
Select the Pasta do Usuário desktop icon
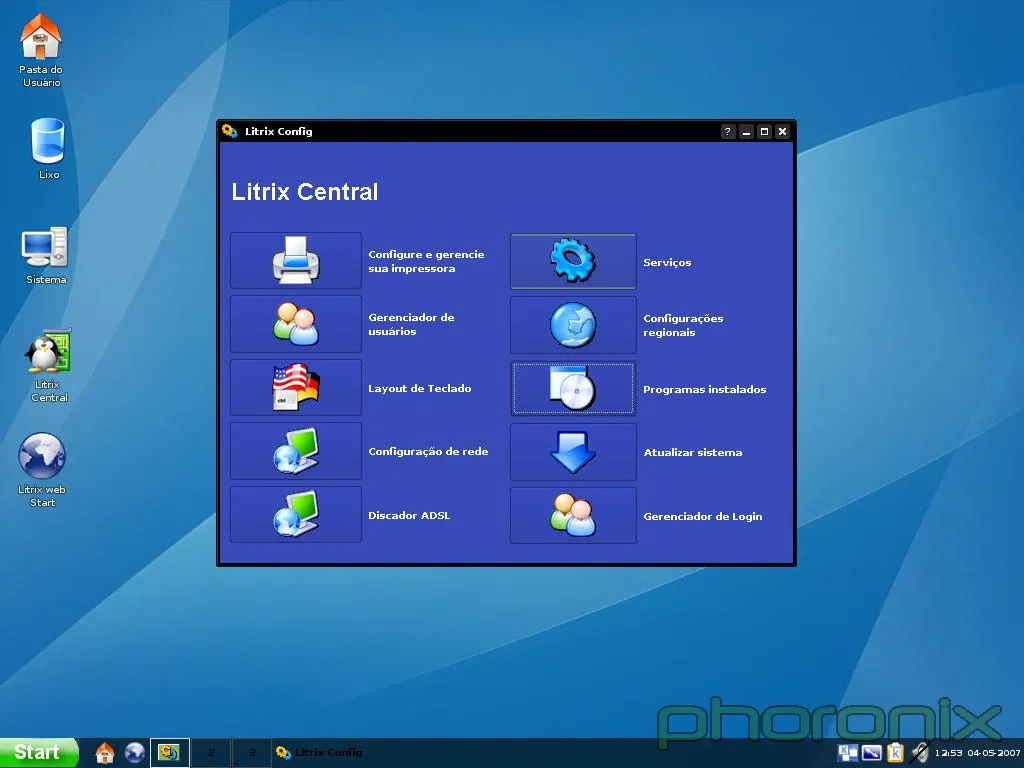(41, 51)
